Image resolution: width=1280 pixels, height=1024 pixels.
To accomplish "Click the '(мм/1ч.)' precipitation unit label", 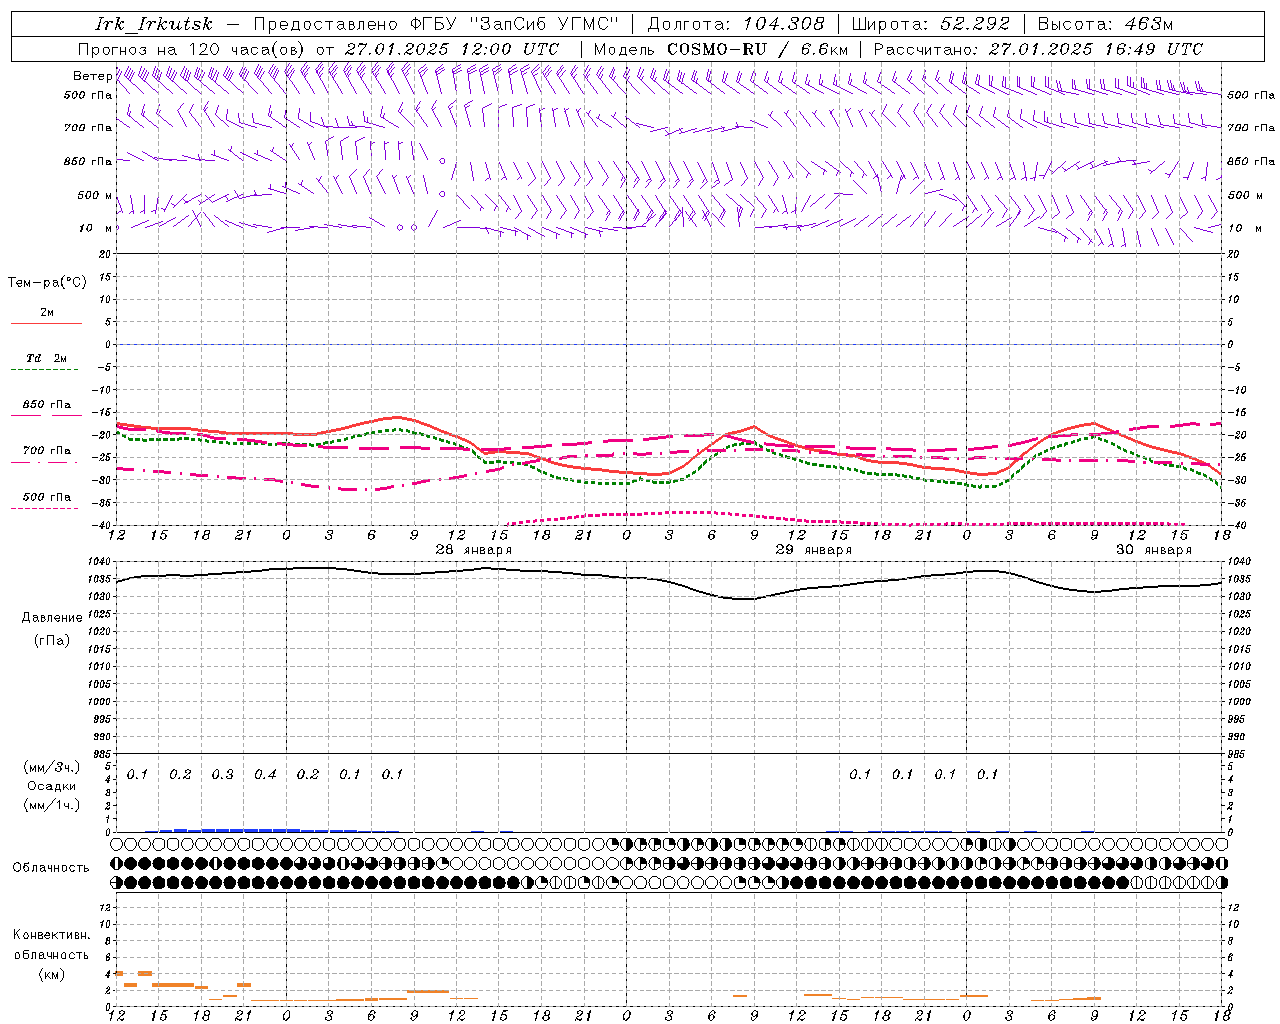I will (52, 805).
